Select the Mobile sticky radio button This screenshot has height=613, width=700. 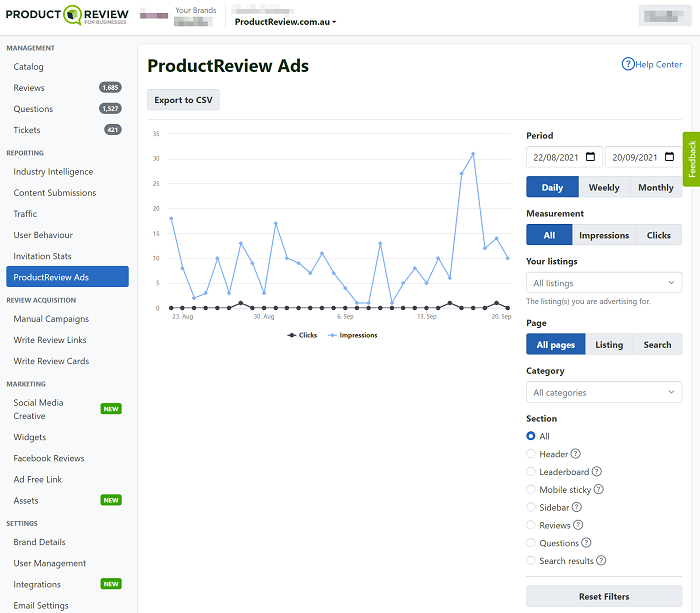(x=530, y=489)
